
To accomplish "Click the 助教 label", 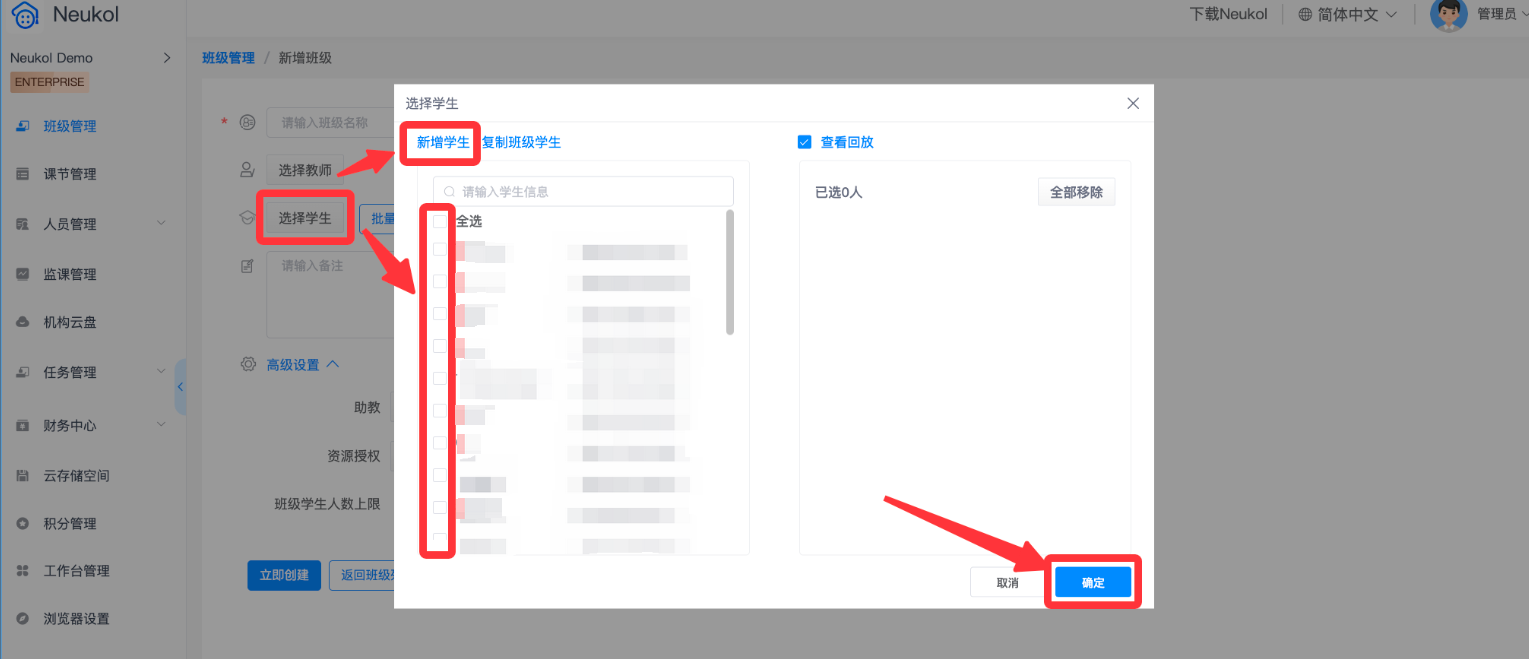I will point(367,407).
